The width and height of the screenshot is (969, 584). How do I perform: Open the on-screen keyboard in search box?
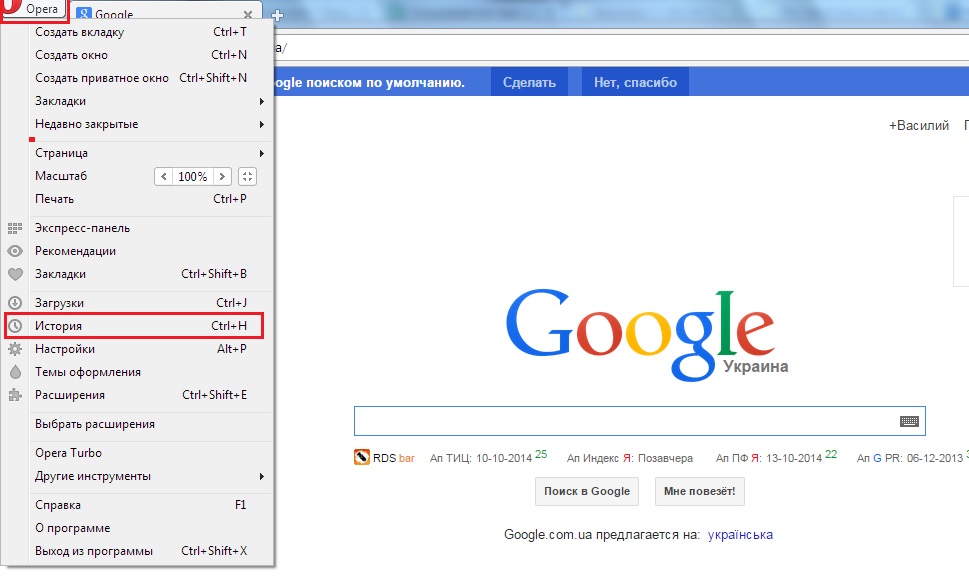909,421
